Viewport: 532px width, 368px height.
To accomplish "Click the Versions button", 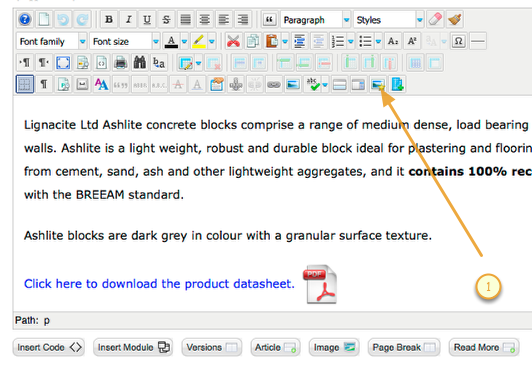I will (x=212, y=347).
